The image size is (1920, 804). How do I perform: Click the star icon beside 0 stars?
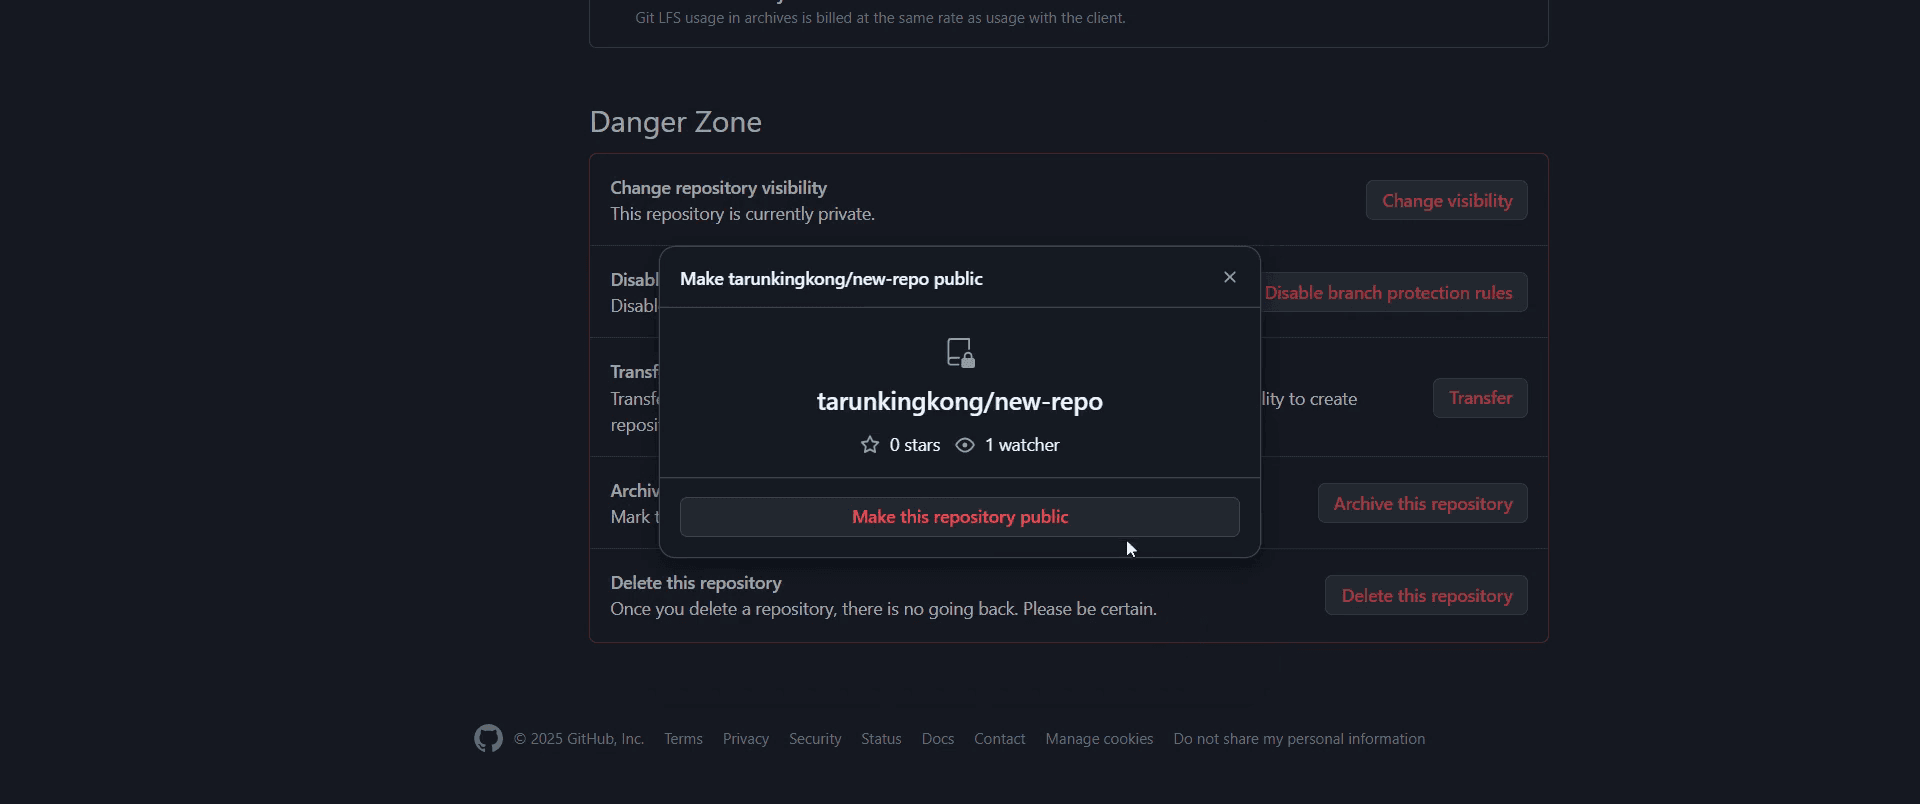870,445
